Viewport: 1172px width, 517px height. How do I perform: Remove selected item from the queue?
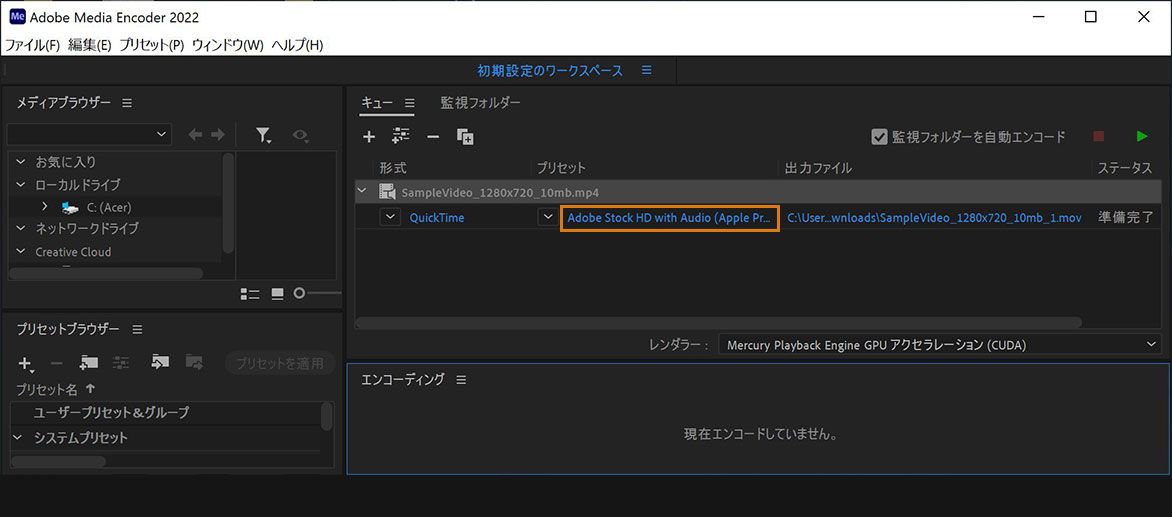[433, 137]
